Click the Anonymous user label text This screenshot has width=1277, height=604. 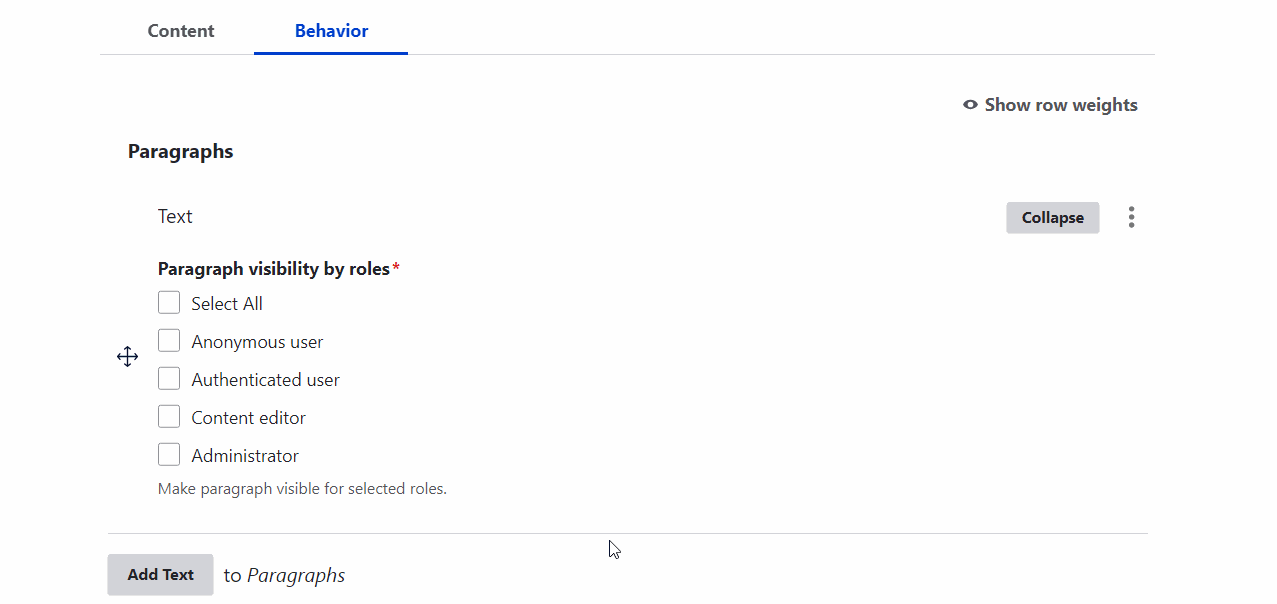point(257,340)
